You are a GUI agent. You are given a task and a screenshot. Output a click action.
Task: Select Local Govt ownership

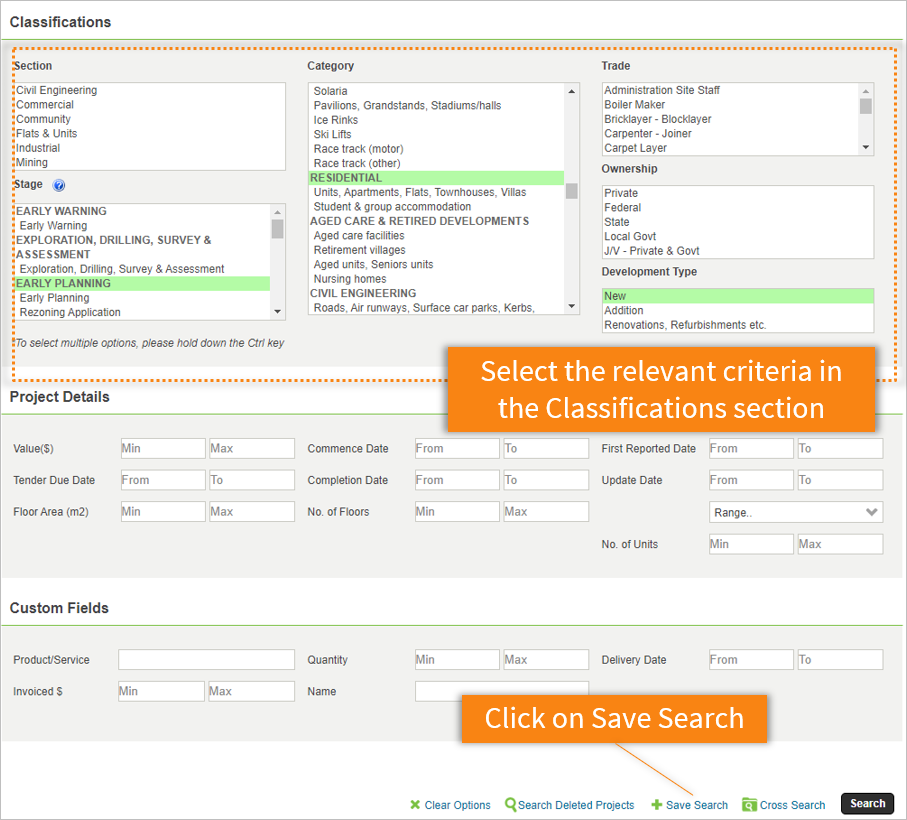pyautogui.click(x=738, y=237)
